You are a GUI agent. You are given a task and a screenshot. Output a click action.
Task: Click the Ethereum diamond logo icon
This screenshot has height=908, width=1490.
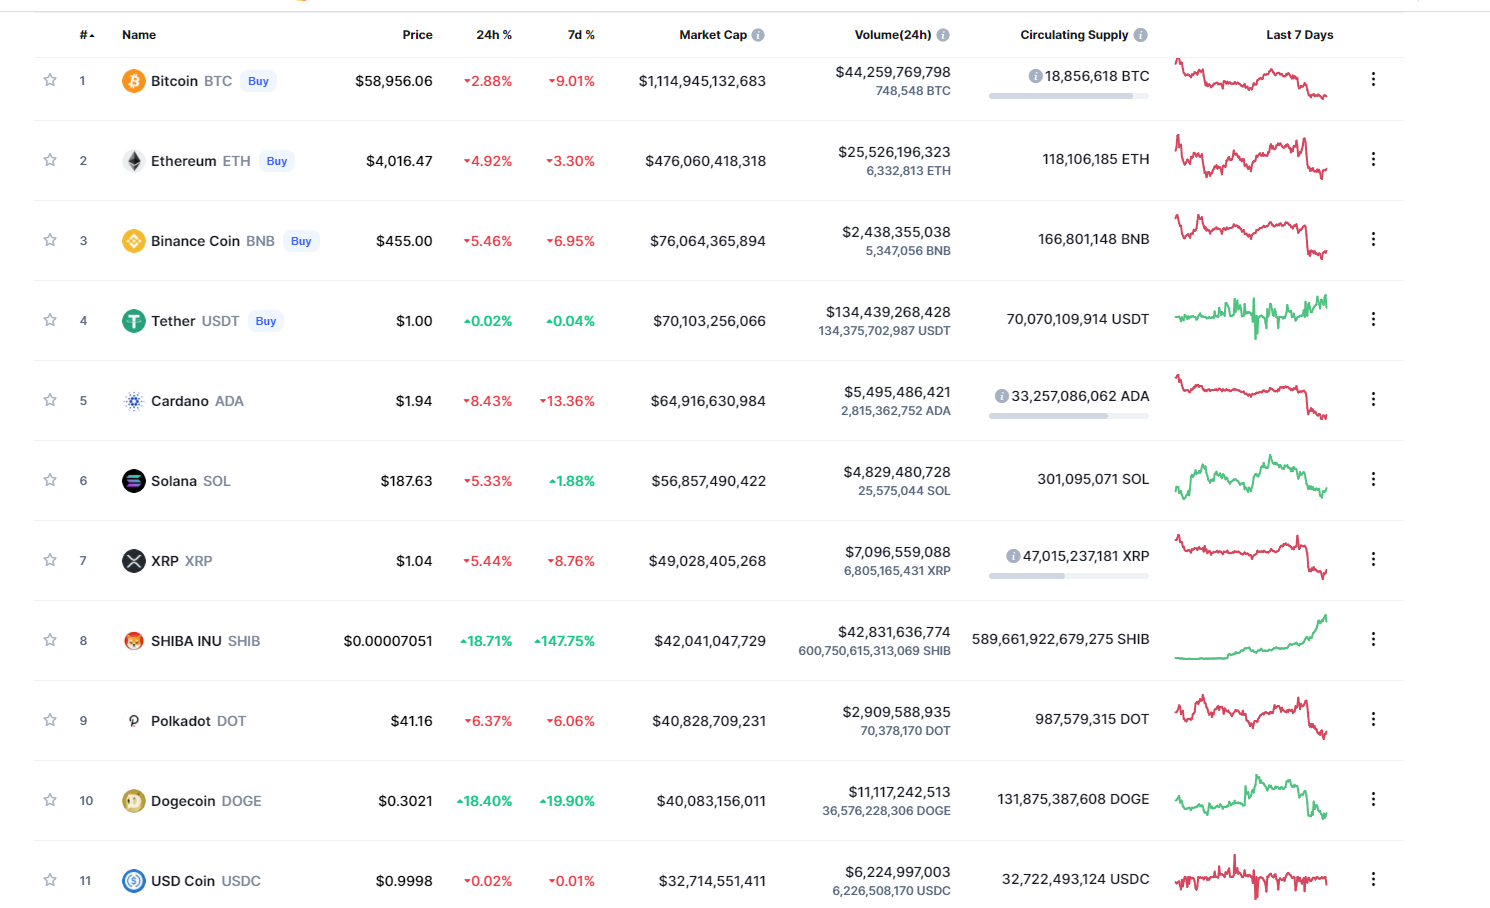coord(134,161)
